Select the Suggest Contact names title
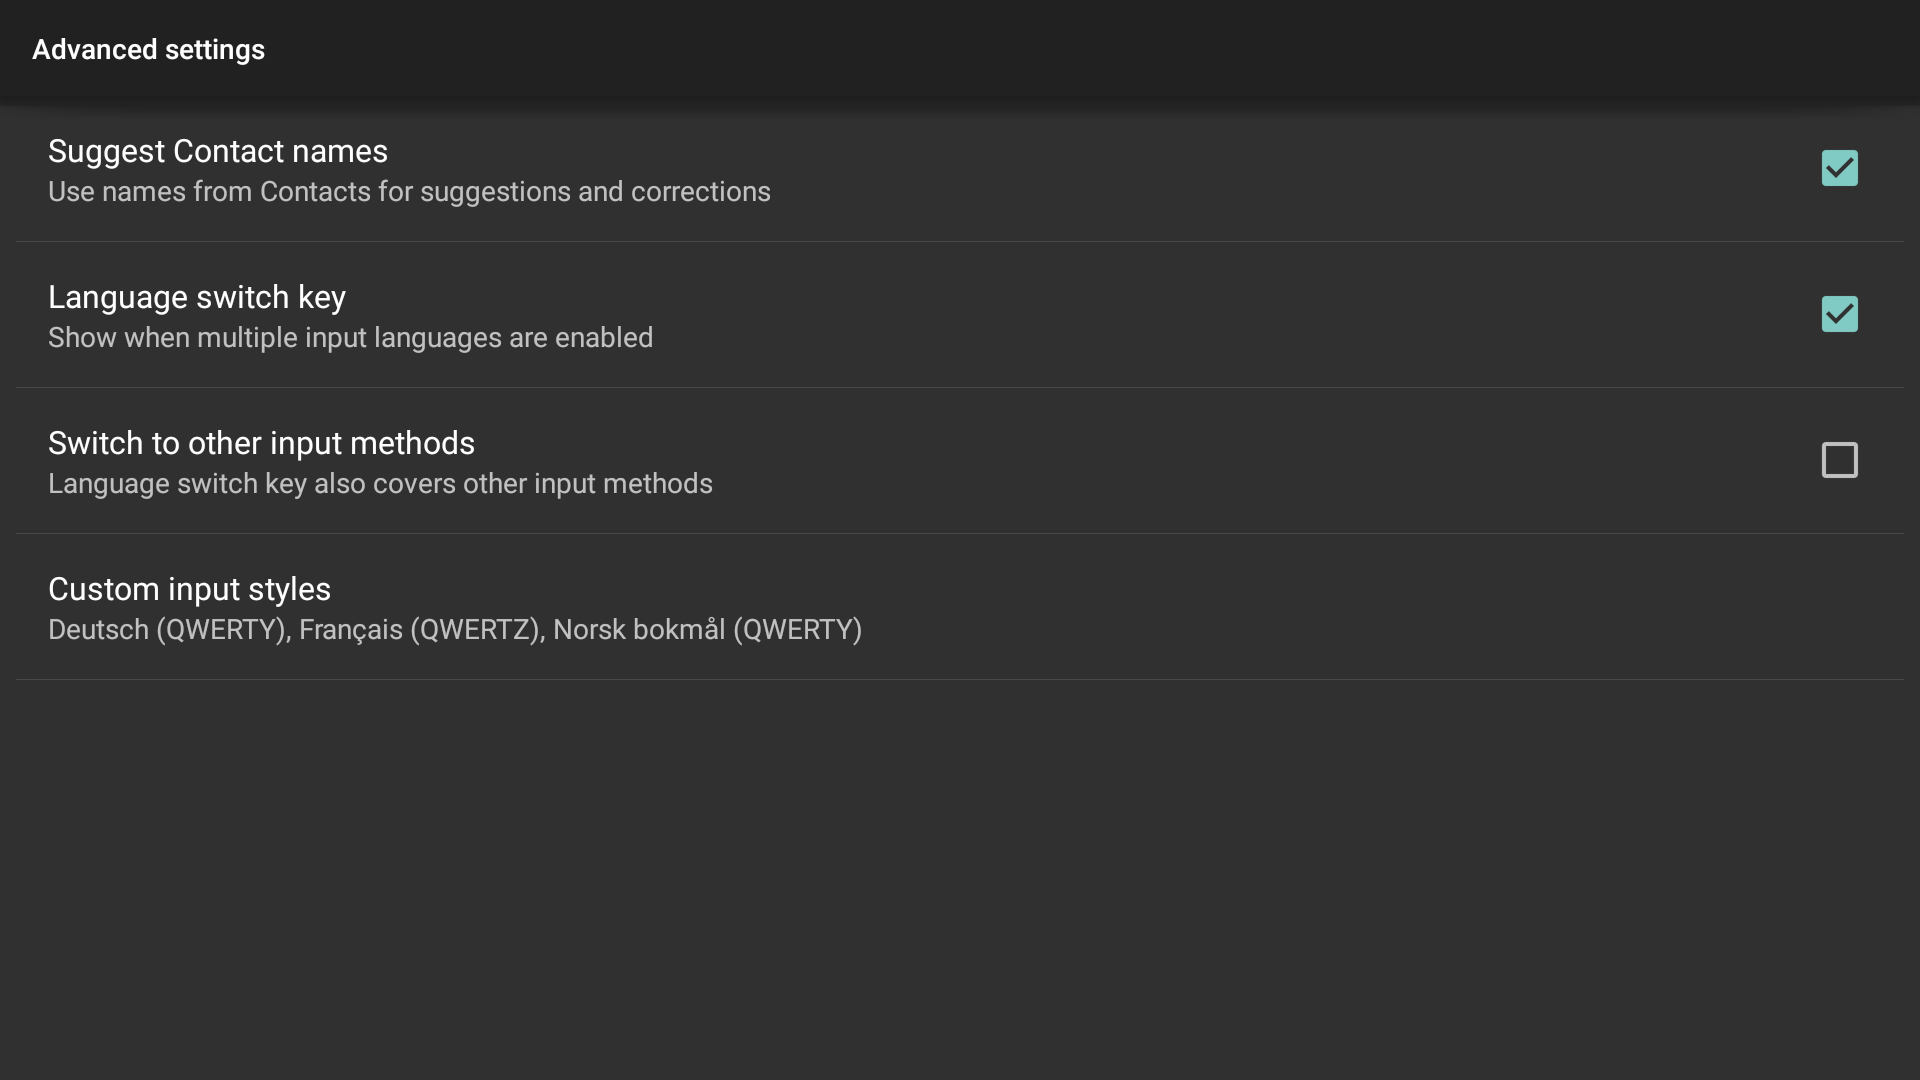 217,151
